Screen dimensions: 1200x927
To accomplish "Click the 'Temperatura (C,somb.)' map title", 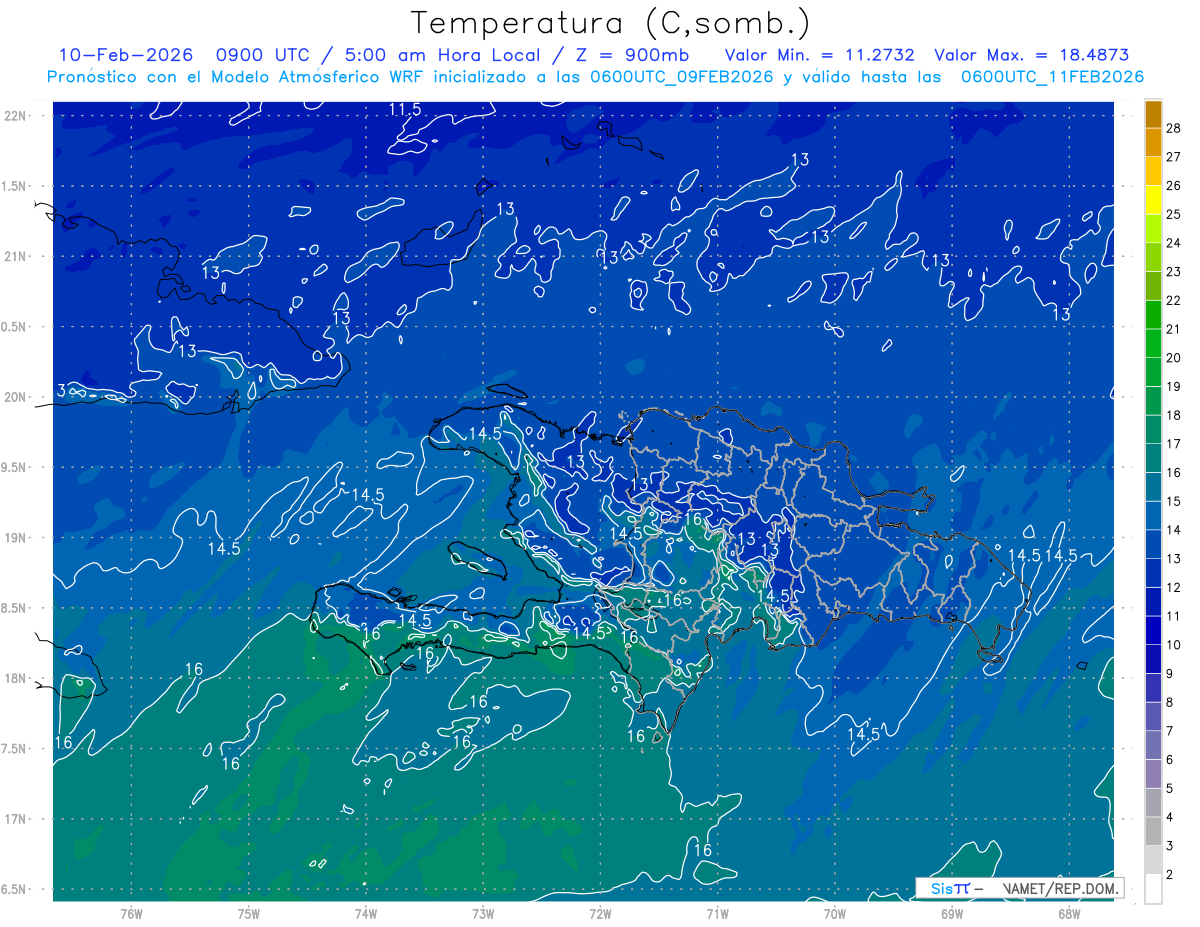I will pyautogui.click(x=611, y=23).
